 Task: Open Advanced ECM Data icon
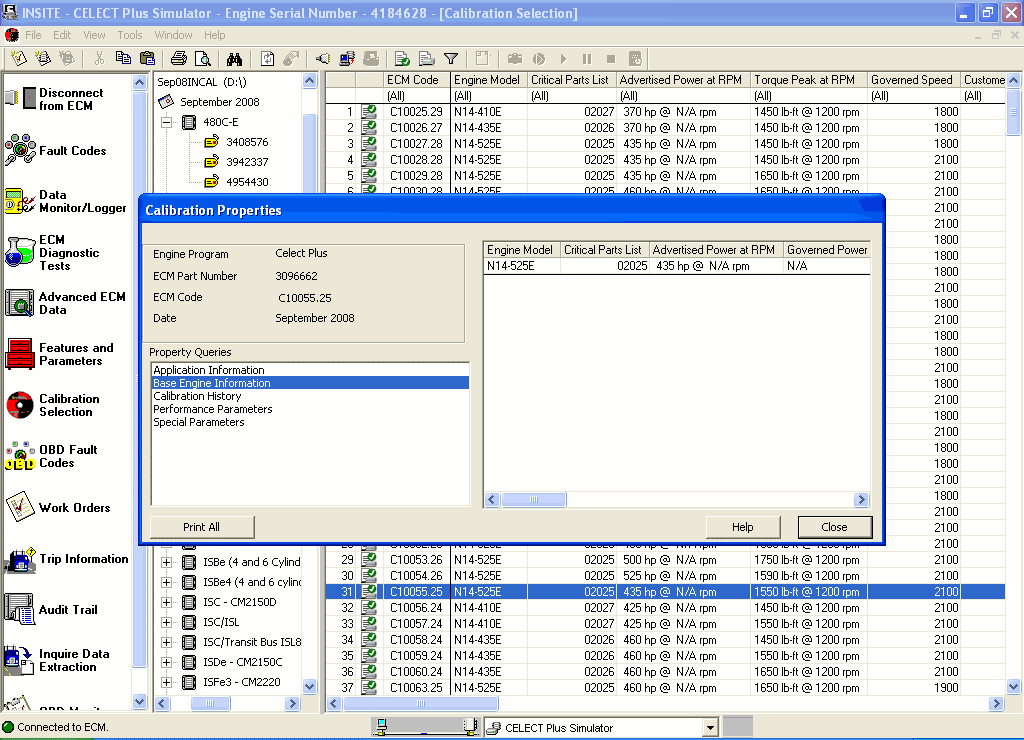point(20,303)
